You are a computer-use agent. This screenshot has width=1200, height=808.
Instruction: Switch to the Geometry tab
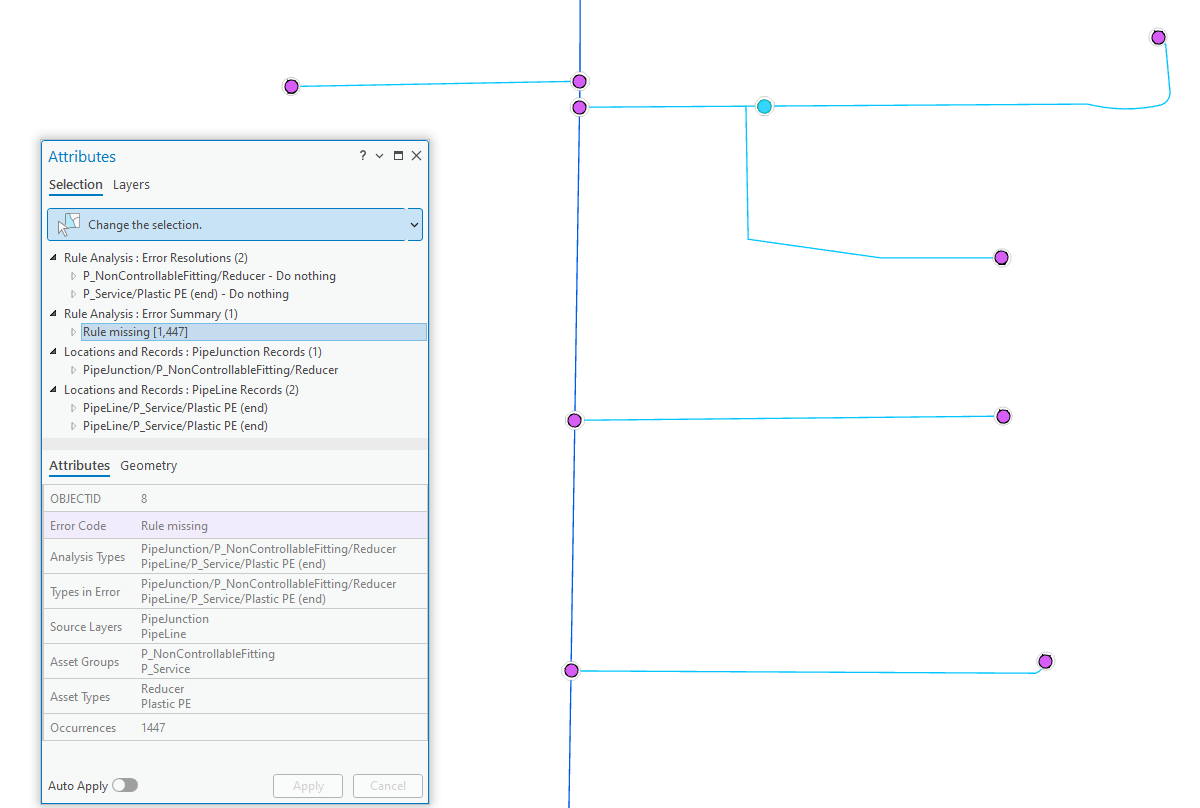click(x=148, y=465)
